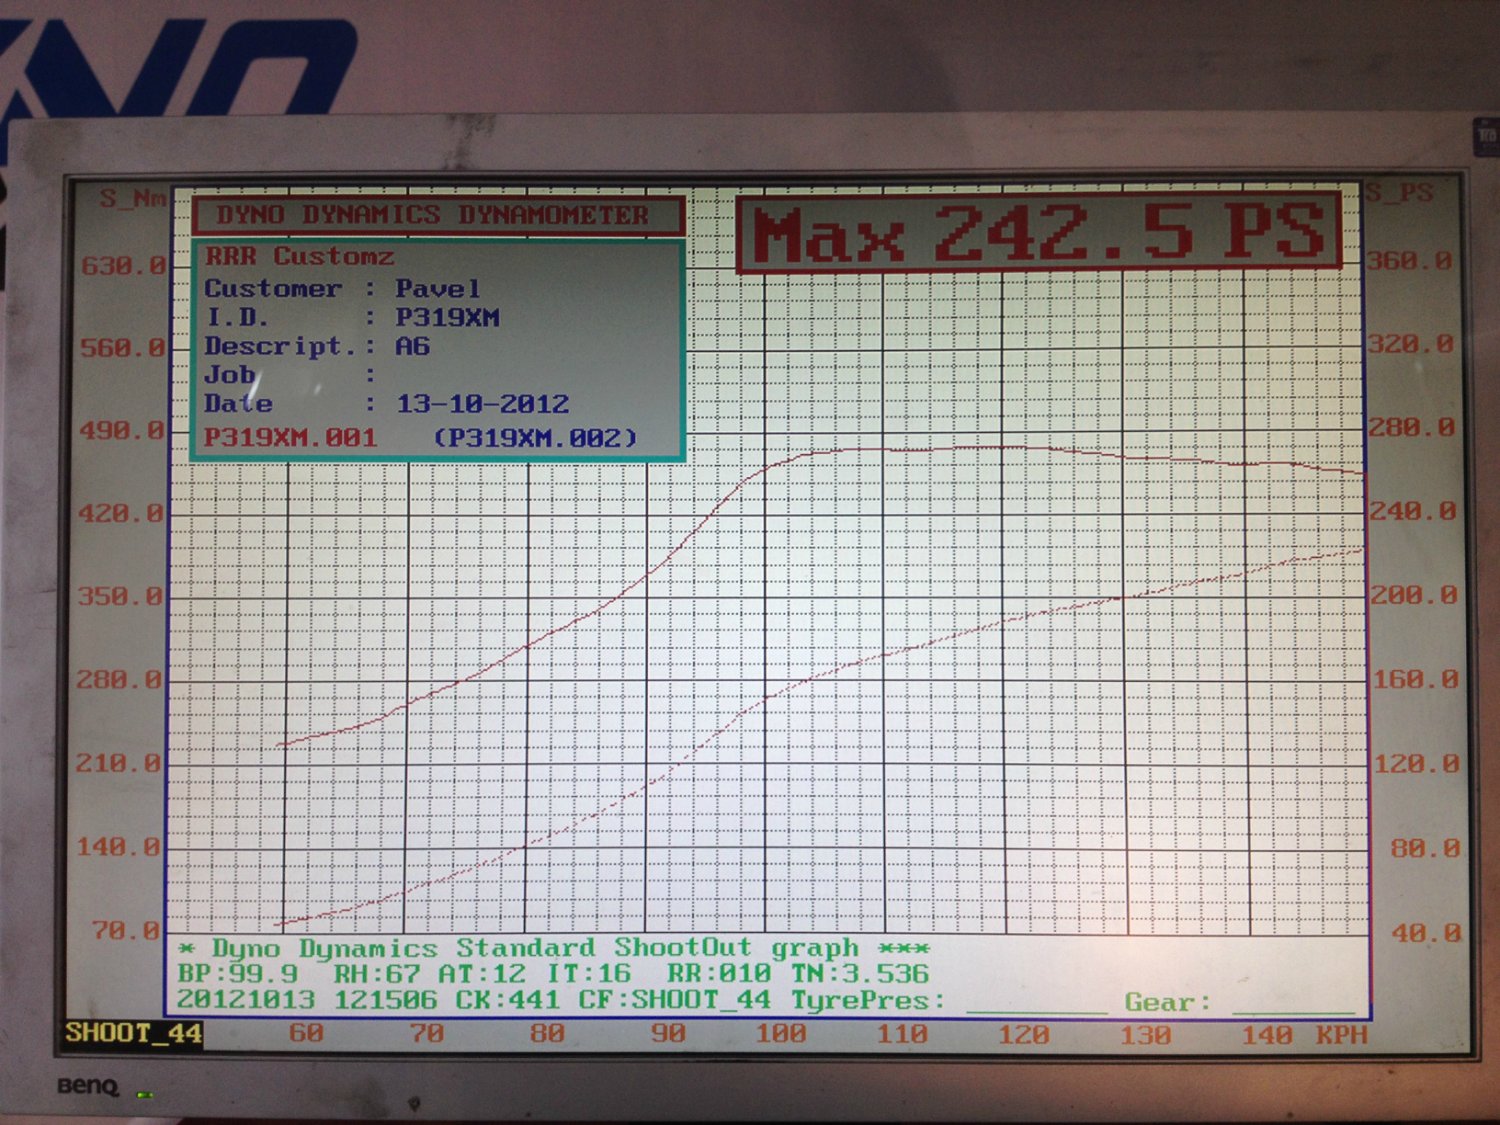
Task: Select the CF:SHOOT_44 entry
Action: pos(675,1000)
